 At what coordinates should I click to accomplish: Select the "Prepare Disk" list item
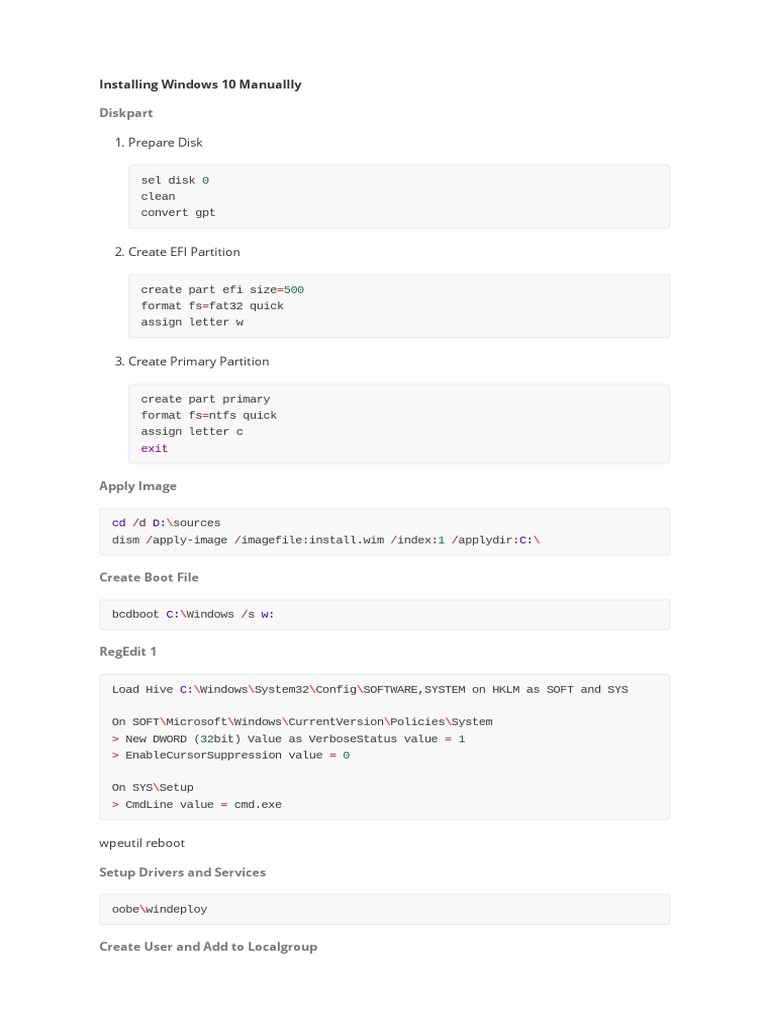tap(165, 142)
